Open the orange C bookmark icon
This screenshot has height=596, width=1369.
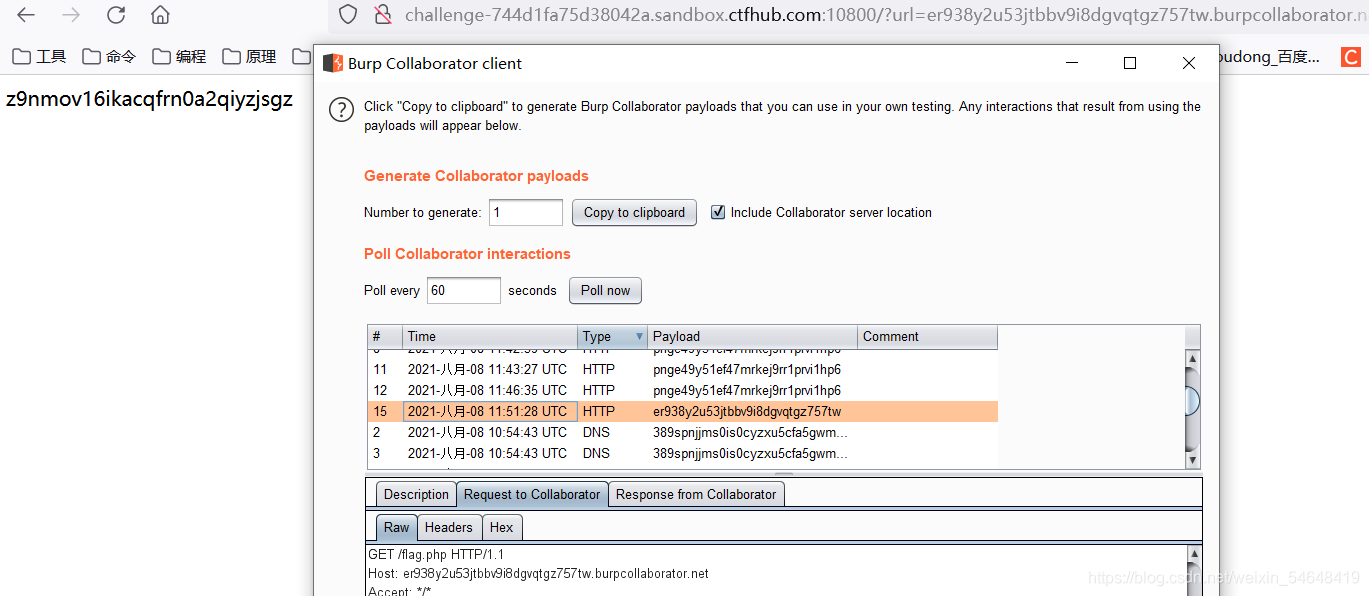[1351, 57]
